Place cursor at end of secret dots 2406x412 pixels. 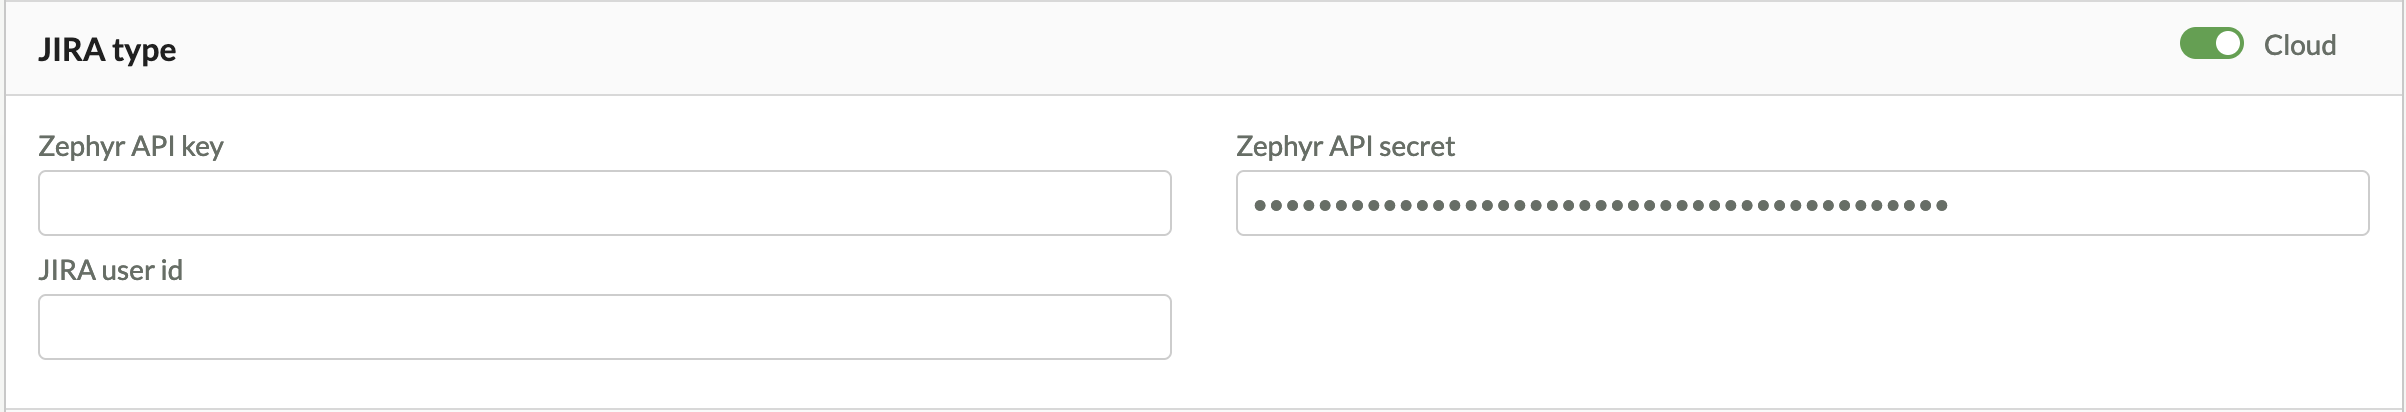click(1951, 205)
